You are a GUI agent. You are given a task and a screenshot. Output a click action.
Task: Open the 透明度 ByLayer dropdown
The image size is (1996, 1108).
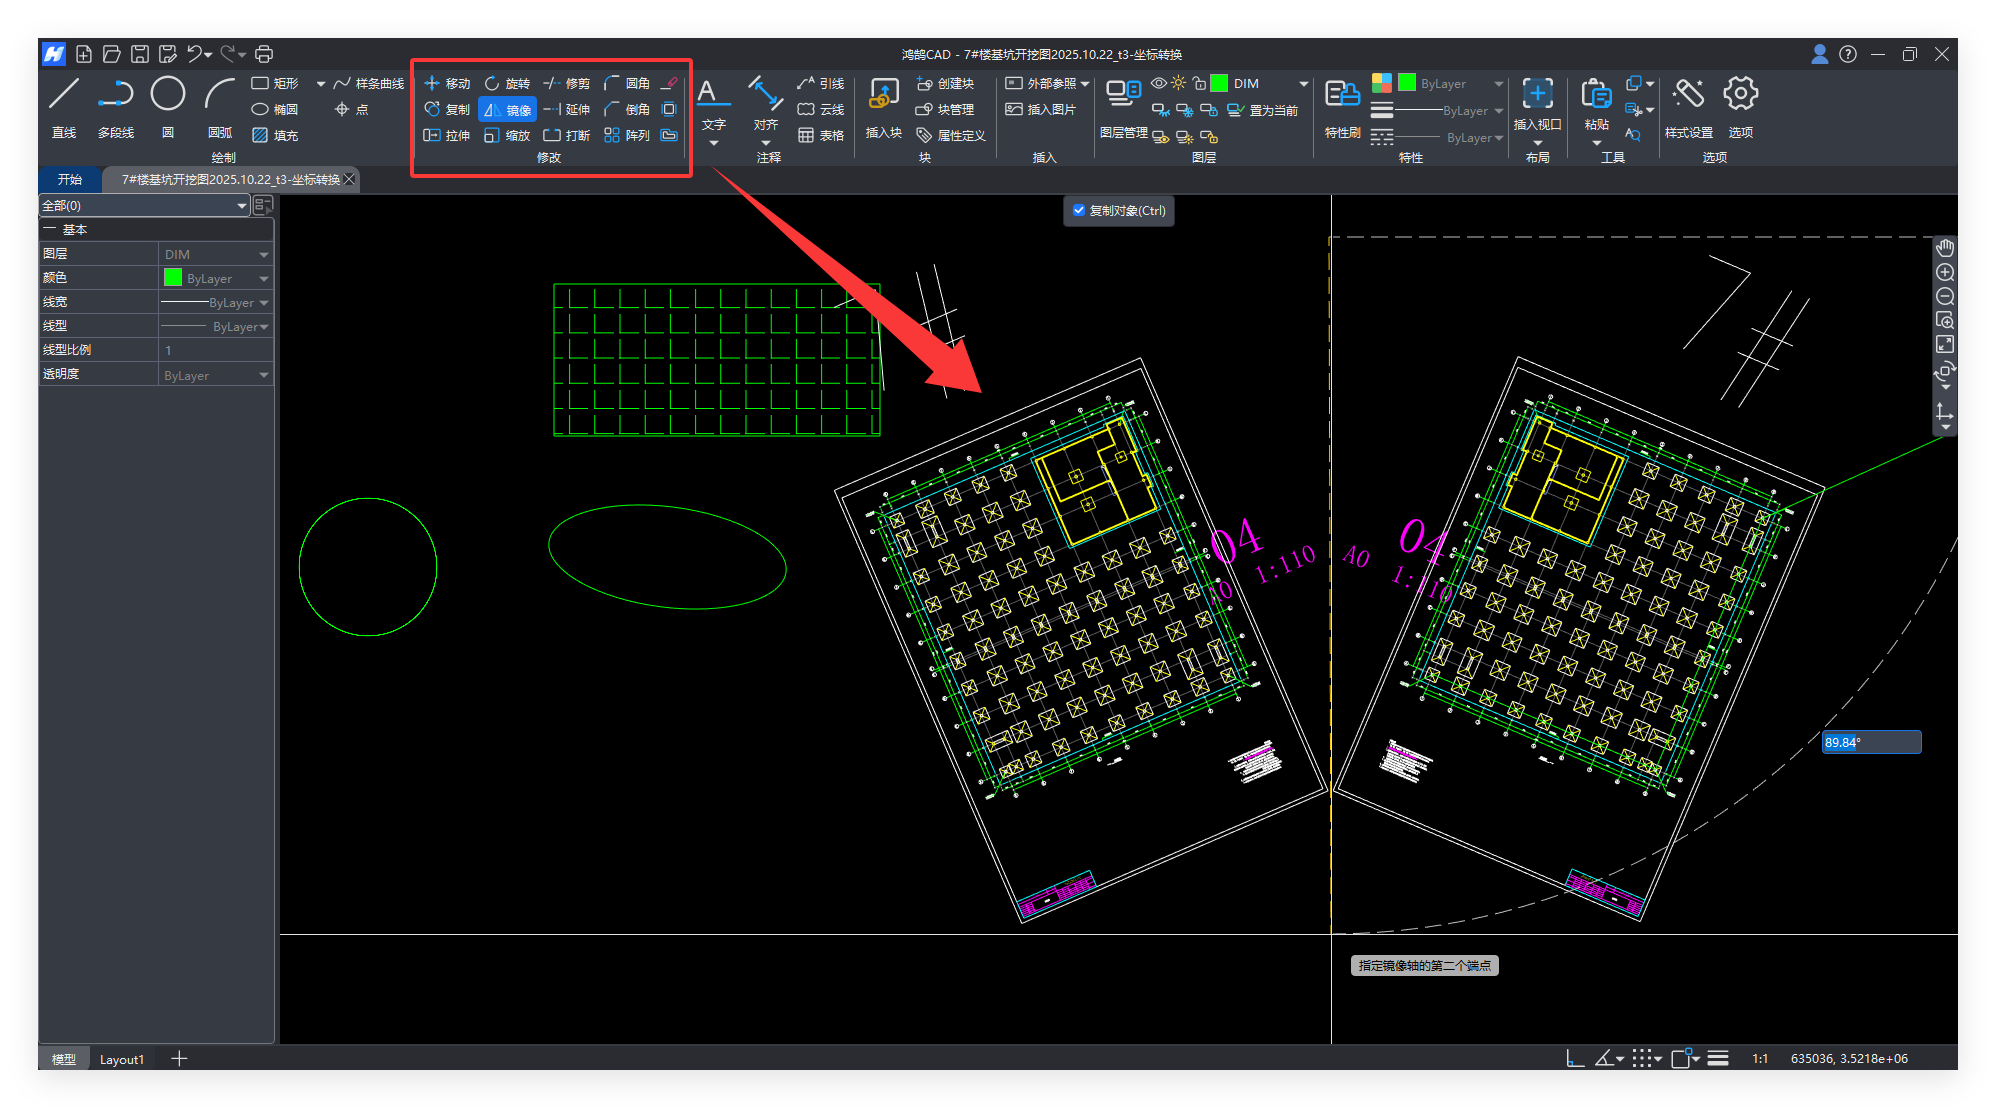(264, 376)
